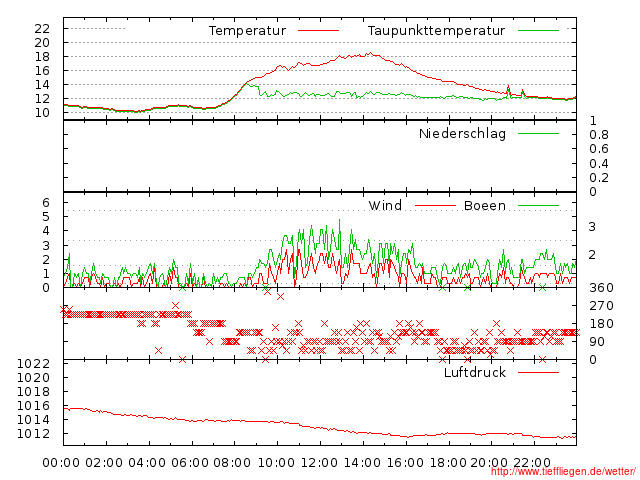640x480 pixels.
Task: Click the 1020 pressure axis value
Action: [x=33, y=378]
